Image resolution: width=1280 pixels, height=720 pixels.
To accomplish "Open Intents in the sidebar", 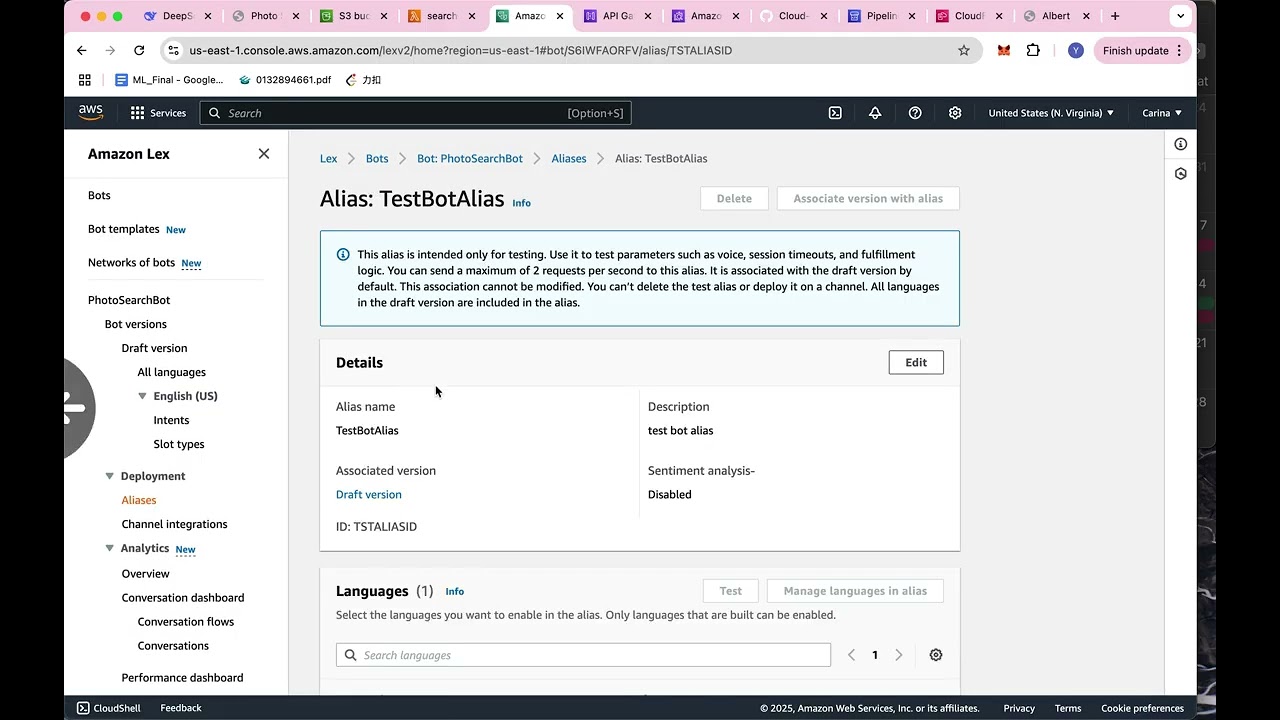I will tap(171, 420).
